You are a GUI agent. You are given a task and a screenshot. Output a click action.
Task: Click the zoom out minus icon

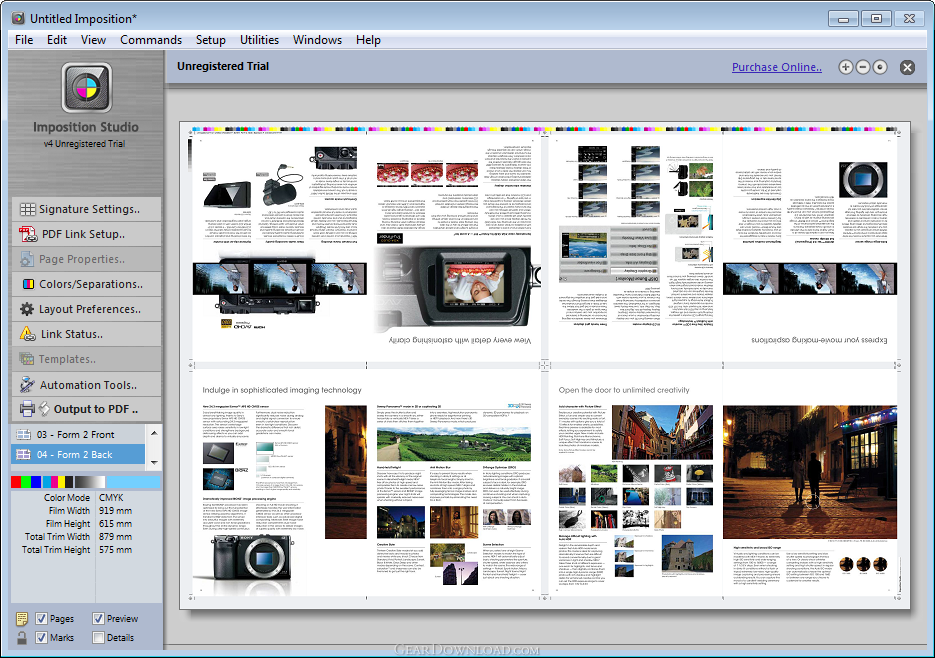coord(863,67)
